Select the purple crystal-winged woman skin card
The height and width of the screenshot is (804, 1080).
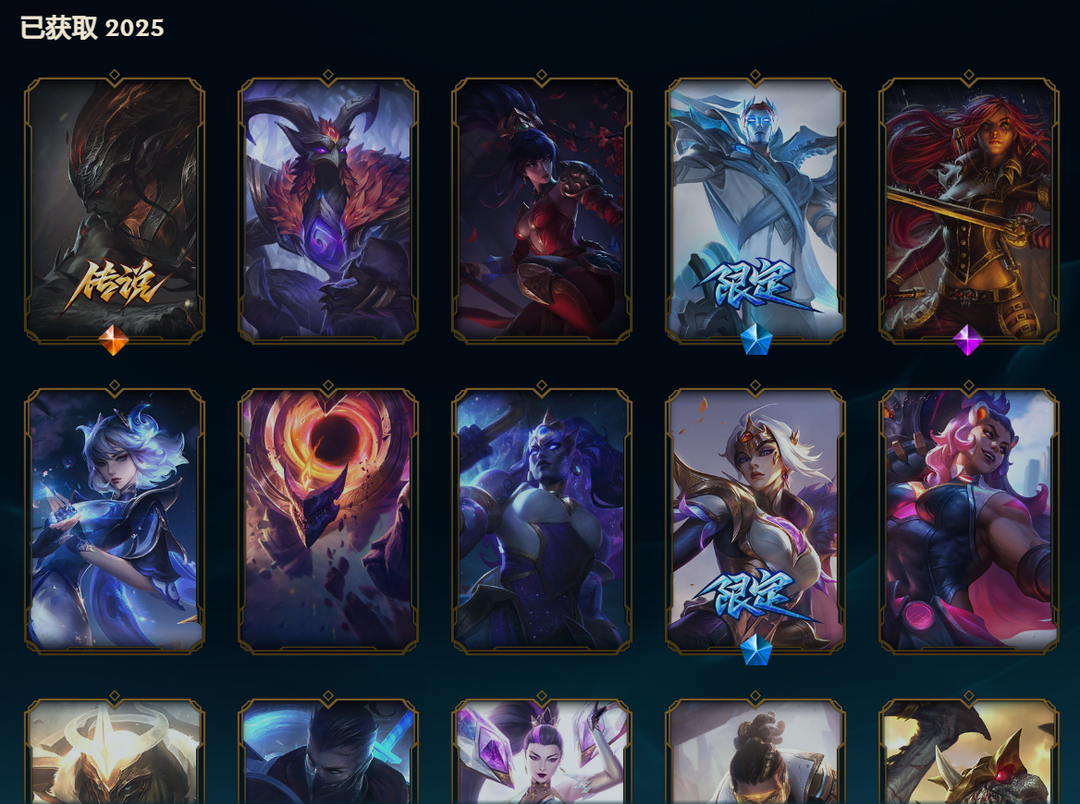pyautogui.click(x=541, y=752)
